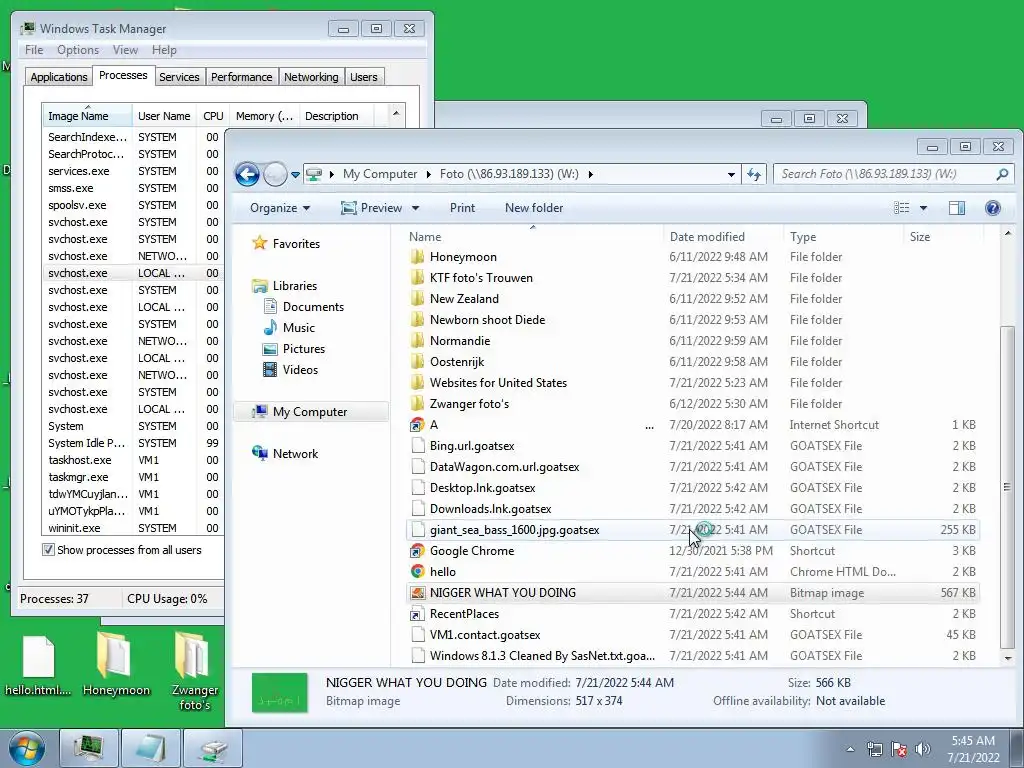
Task: Open the address bar history dropdown
Action: point(731,174)
